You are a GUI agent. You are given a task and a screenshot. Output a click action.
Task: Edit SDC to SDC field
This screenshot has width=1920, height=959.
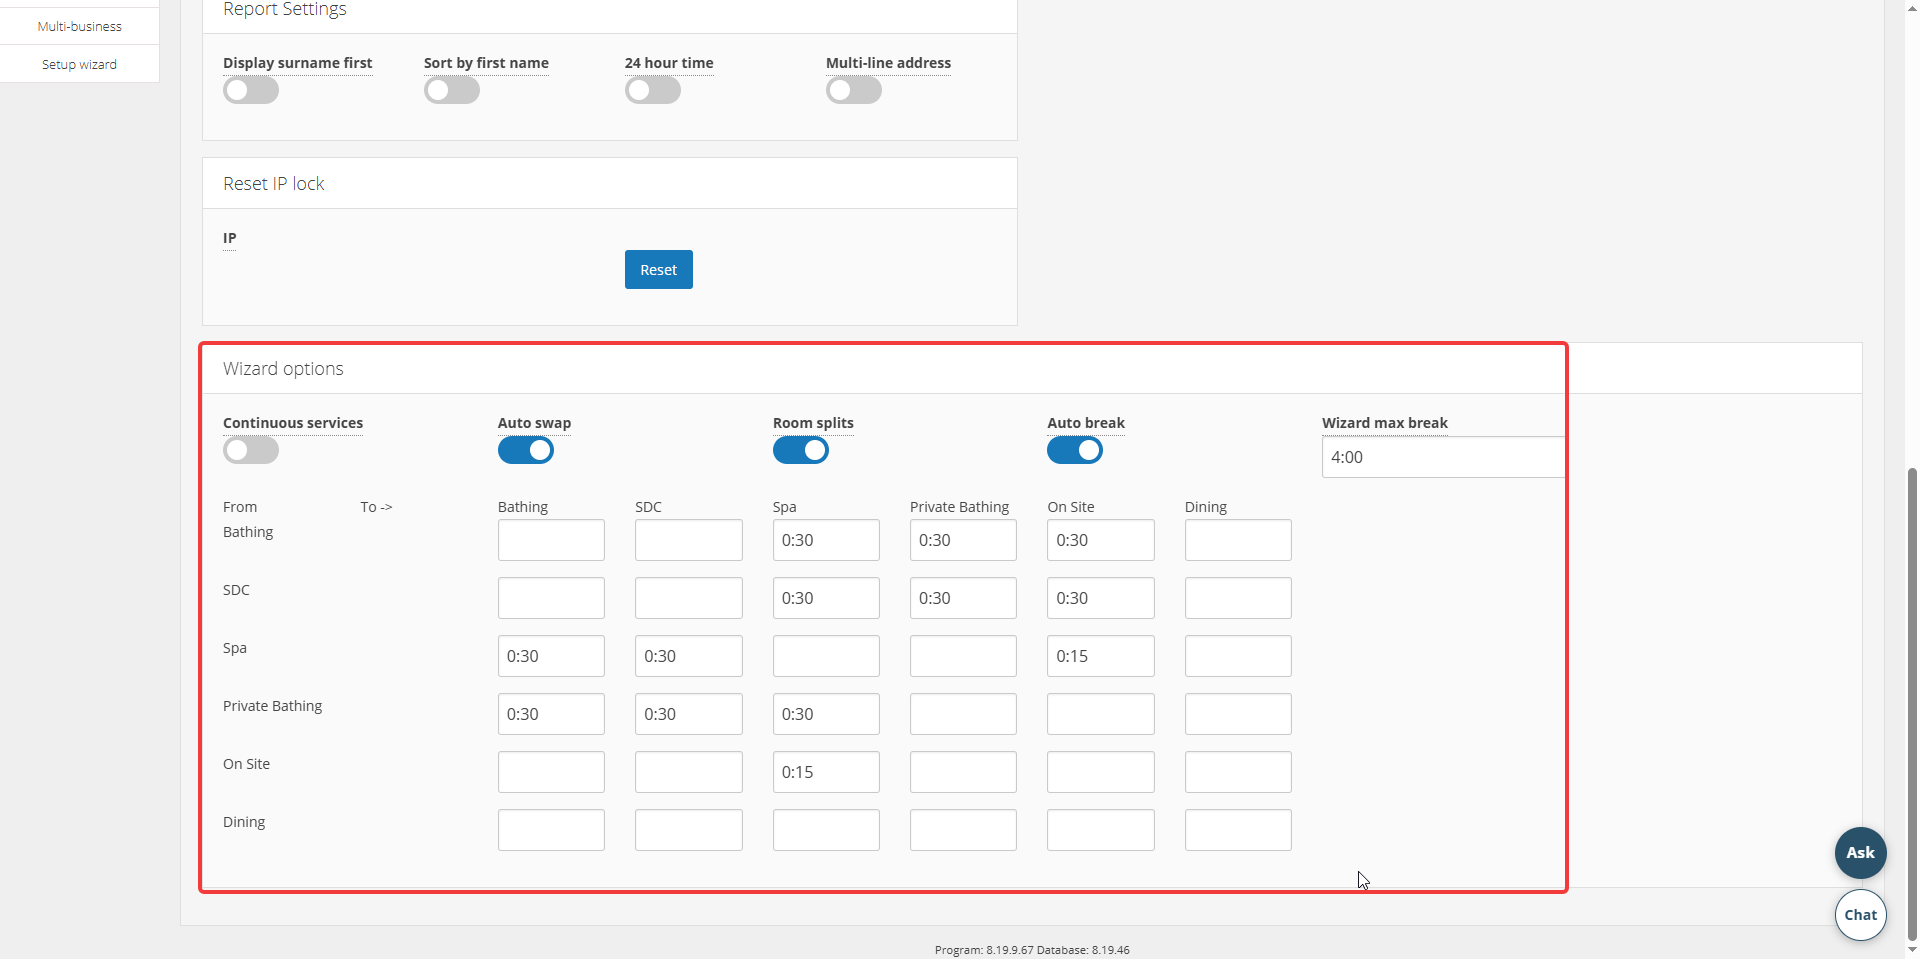pos(689,598)
